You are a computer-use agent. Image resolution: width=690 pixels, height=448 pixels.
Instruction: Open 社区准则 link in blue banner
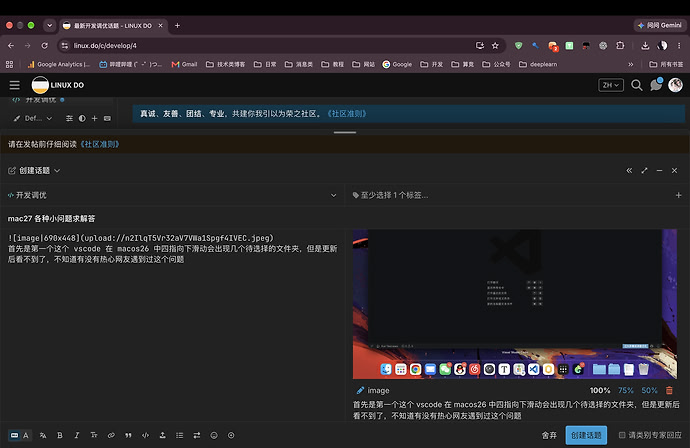point(347,114)
